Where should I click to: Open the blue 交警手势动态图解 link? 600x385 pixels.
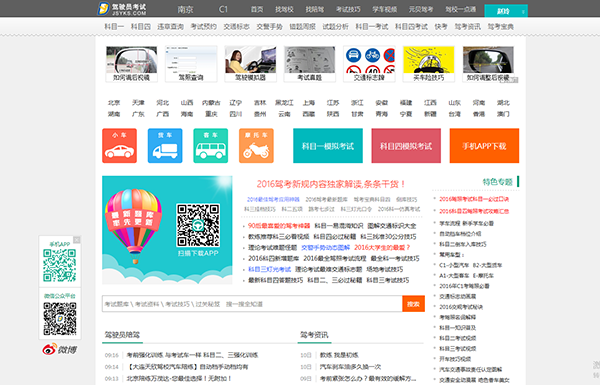point(326,248)
